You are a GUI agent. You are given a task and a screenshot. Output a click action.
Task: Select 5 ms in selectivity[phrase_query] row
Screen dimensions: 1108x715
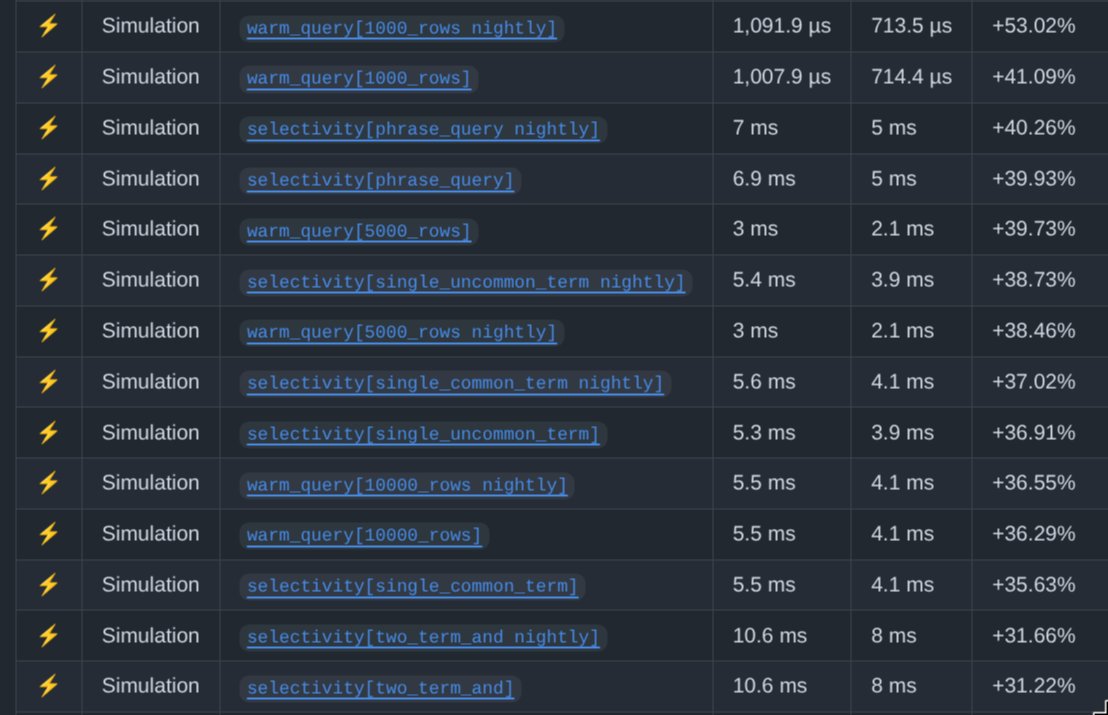[894, 179]
